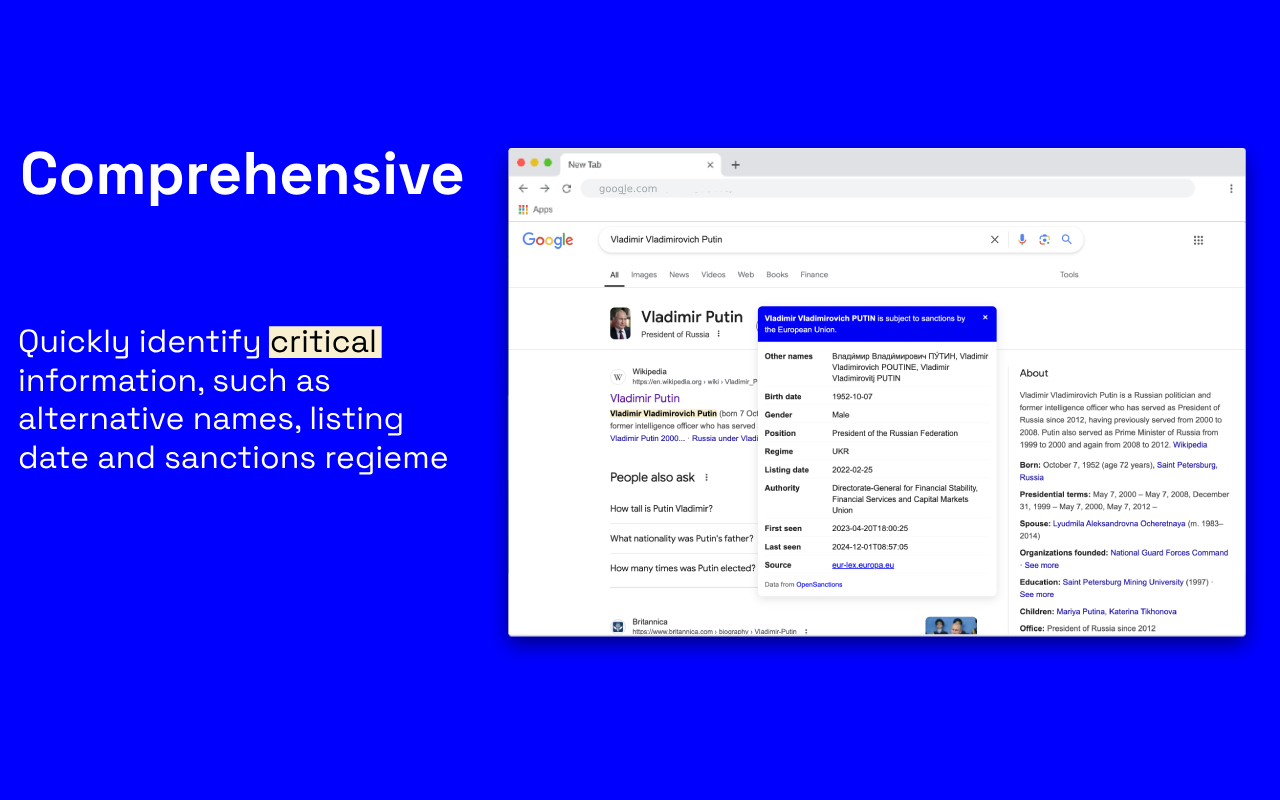Open the 'Vladimir Putin 2000...' sublink

(648, 438)
